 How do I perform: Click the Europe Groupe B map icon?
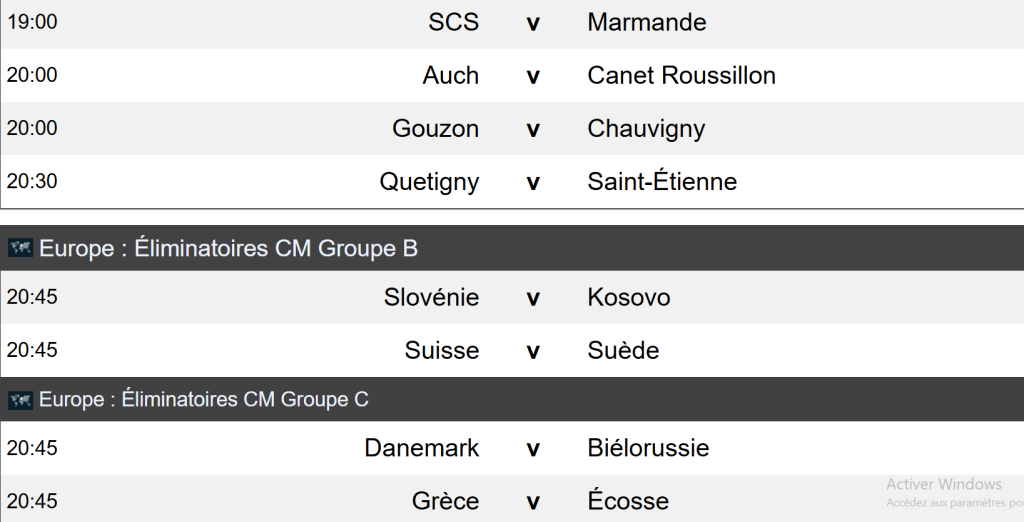[x=20, y=249]
